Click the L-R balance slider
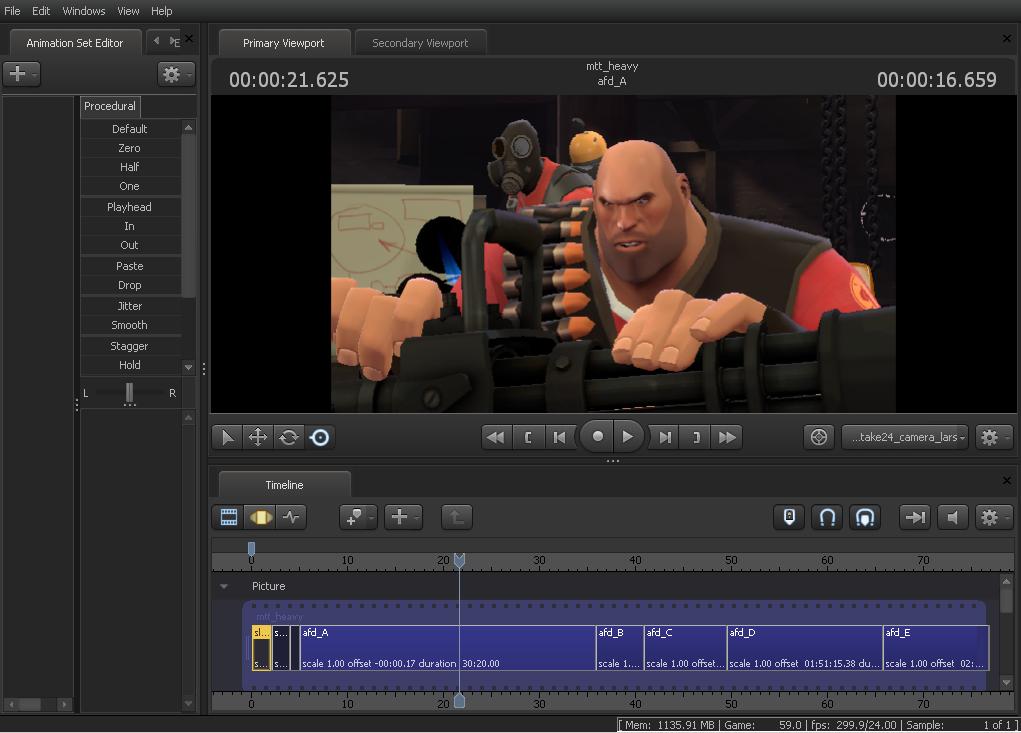Viewport: 1021px width, 733px height. [129, 393]
